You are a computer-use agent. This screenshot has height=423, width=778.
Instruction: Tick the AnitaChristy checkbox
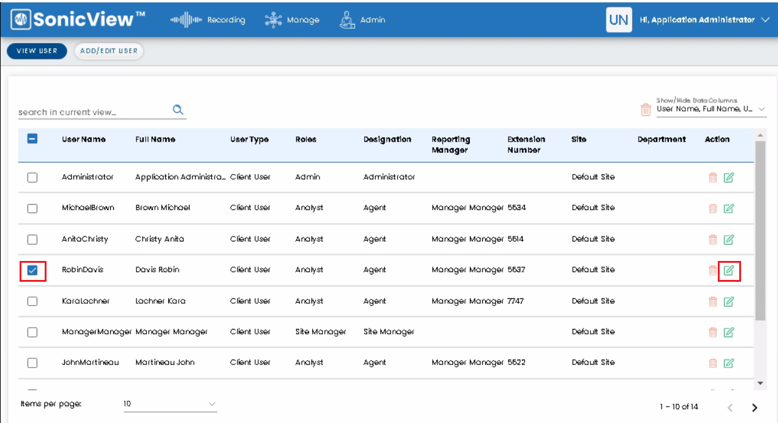32,240
